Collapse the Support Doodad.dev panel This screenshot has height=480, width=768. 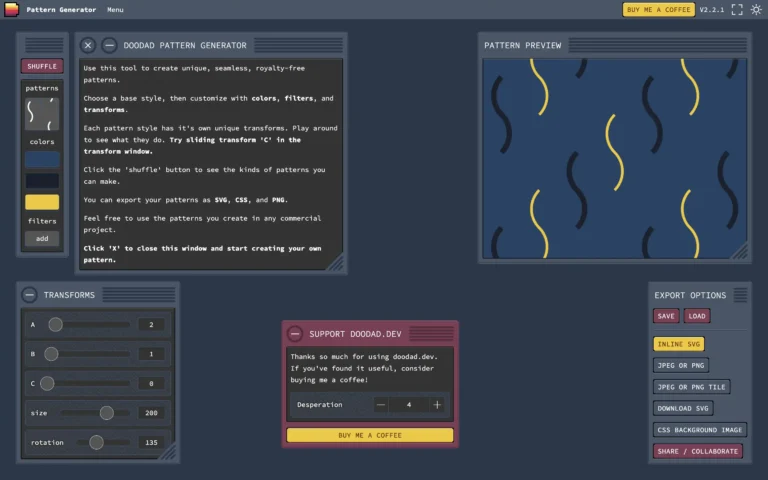295,334
